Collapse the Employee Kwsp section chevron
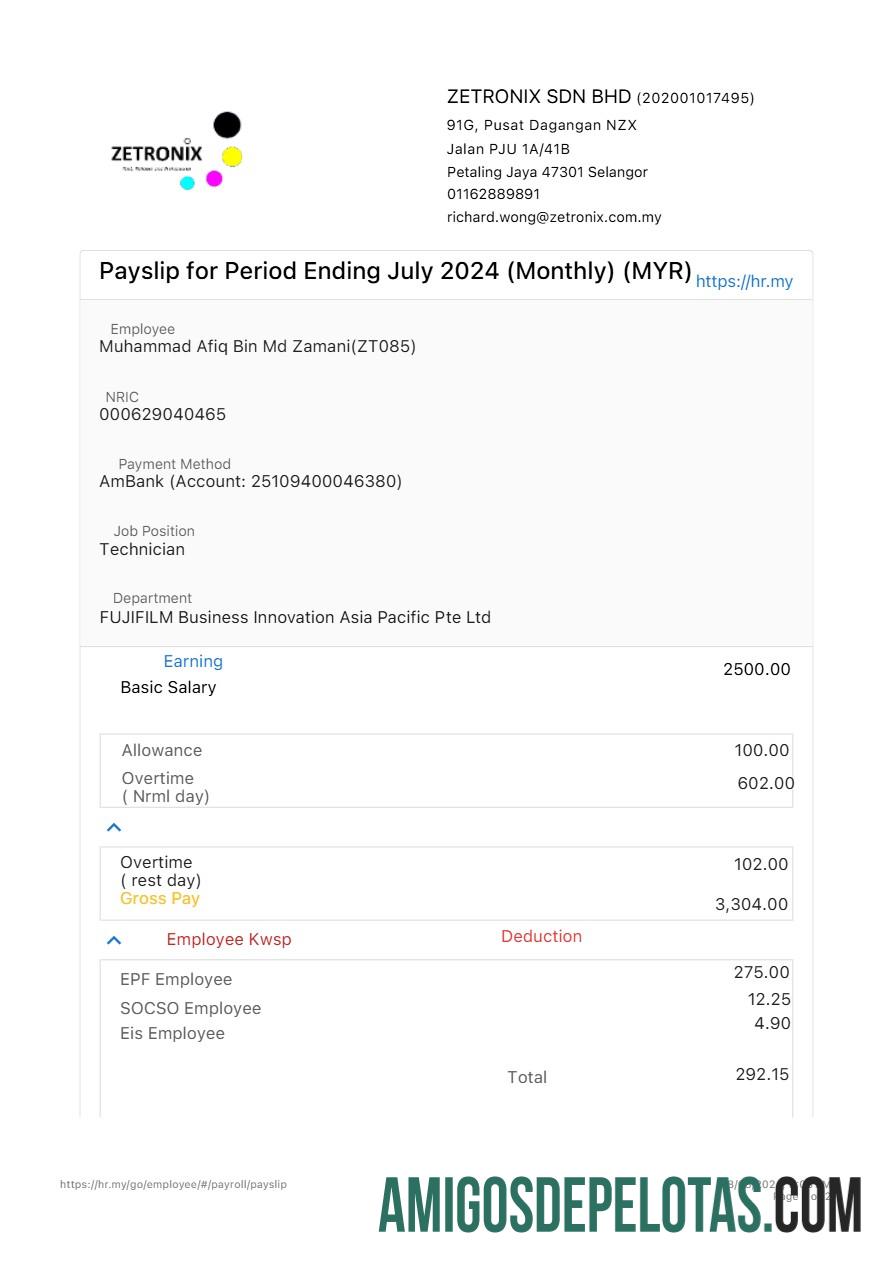This screenshot has height=1262, width=892. (x=114, y=940)
